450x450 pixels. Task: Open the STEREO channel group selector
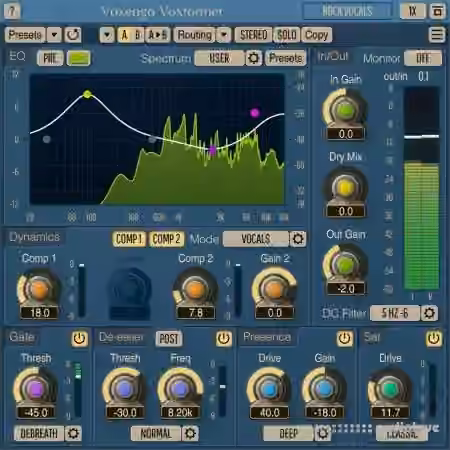(253, 35)
